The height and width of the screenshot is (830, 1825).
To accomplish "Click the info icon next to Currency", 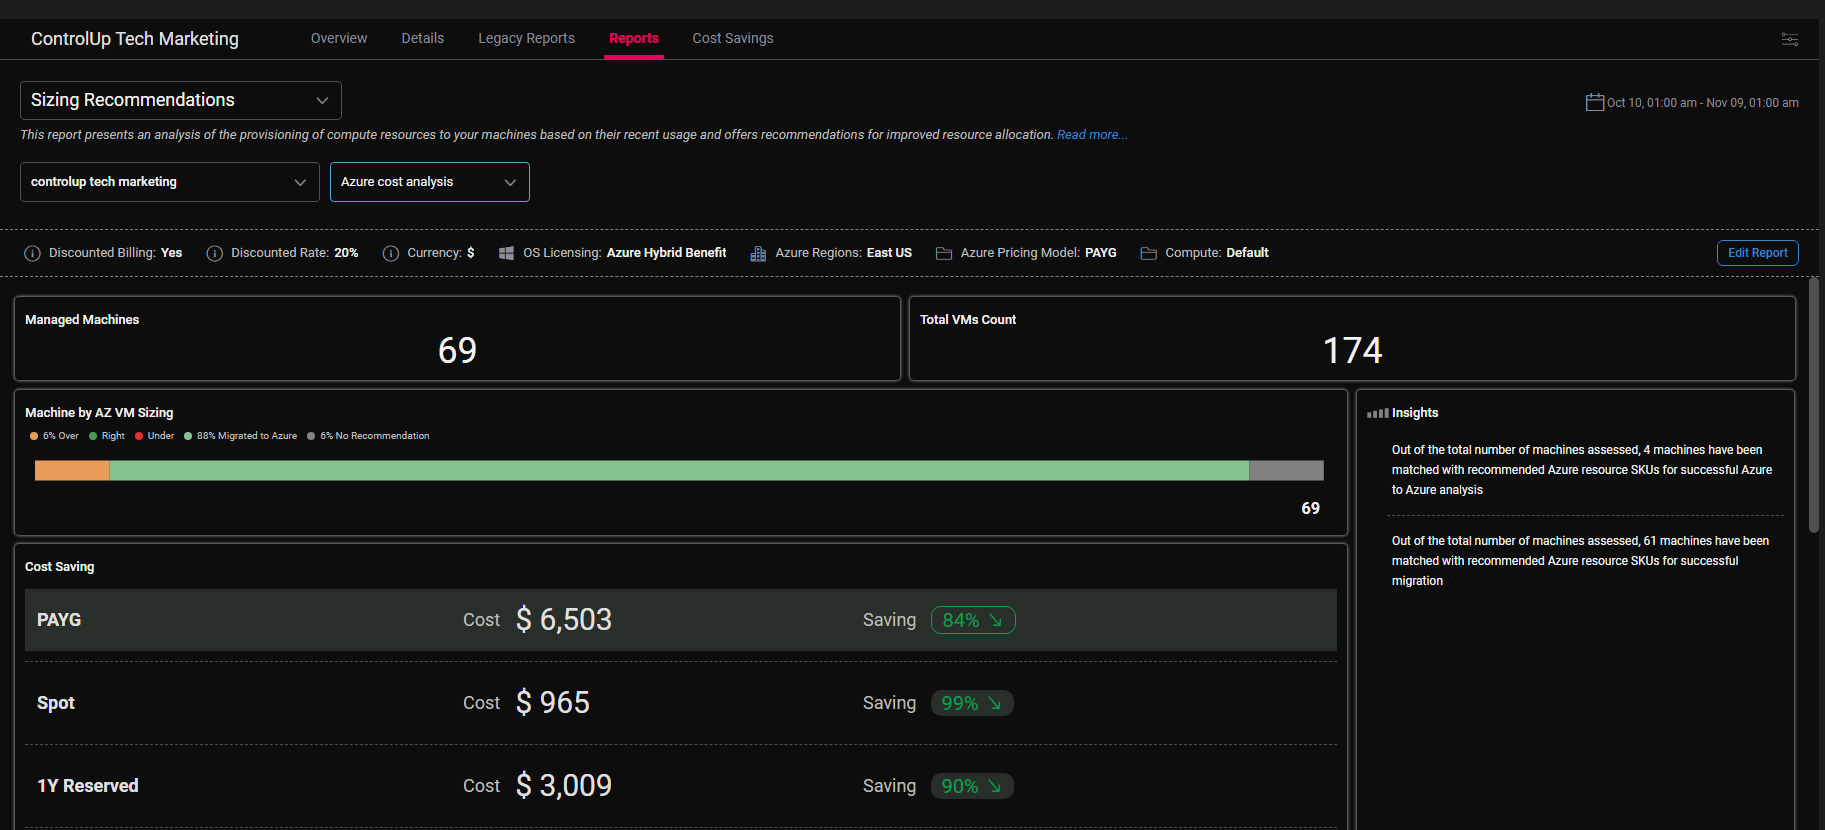I will (390, 253).
